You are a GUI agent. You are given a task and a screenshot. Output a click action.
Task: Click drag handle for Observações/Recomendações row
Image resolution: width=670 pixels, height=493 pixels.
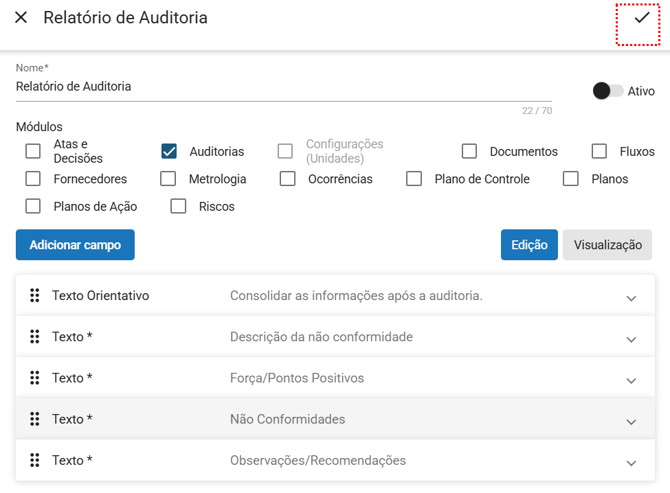tap(35, 460)
